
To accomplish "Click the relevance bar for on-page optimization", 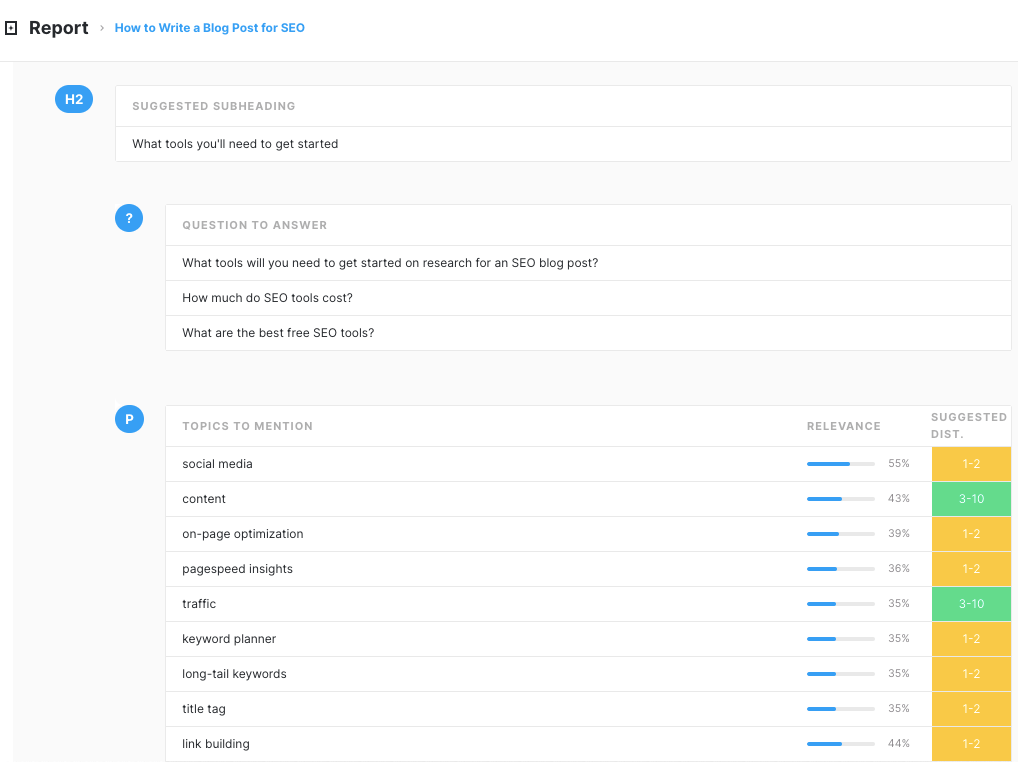I will [x=840, y=534].
